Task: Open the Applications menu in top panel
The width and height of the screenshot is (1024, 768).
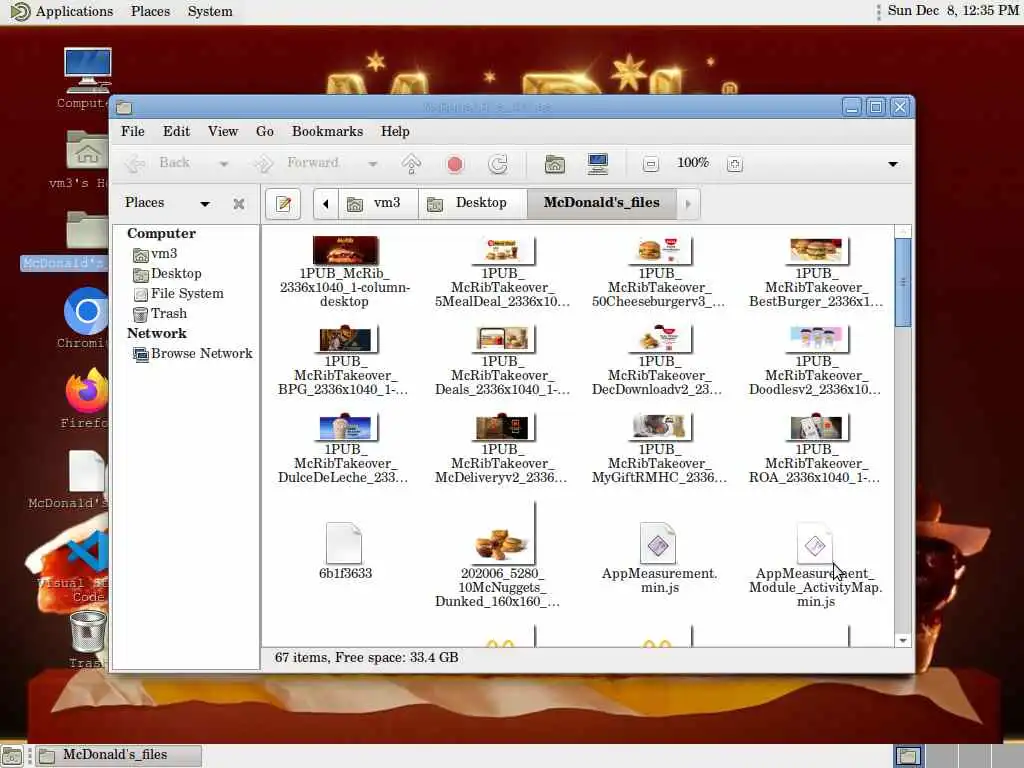Action: coord(62,11)
